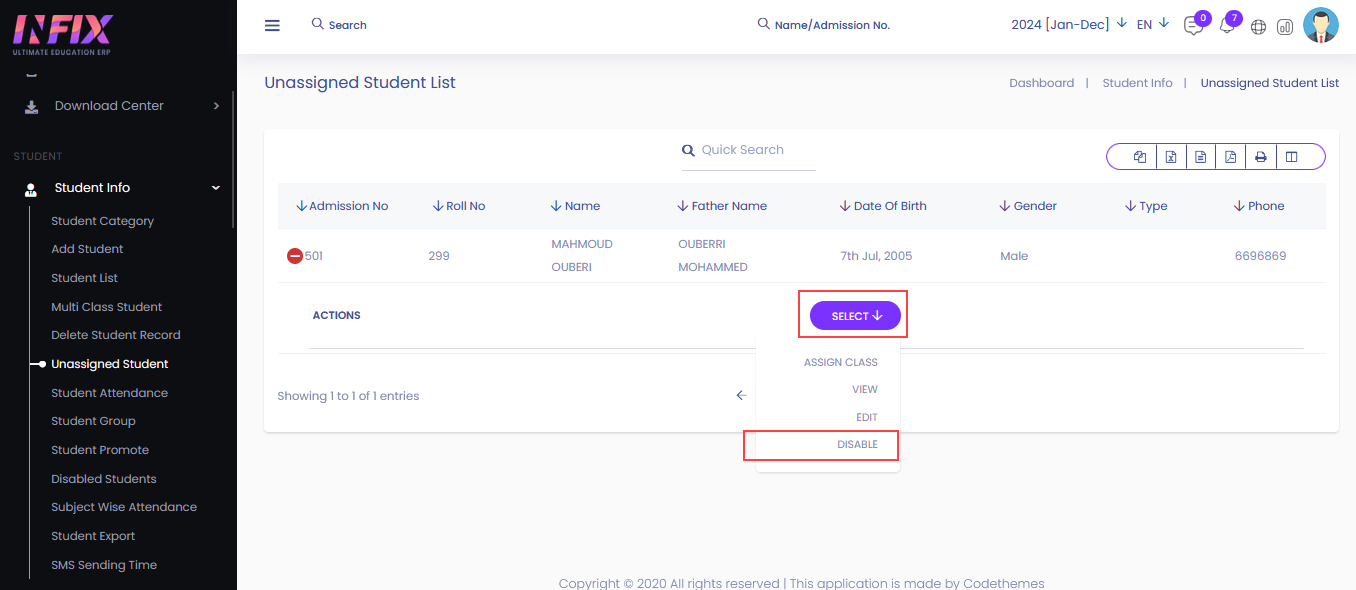Sort by Roll No column
This screenshot has height=590, width=1356.
[x=459, y=206]
